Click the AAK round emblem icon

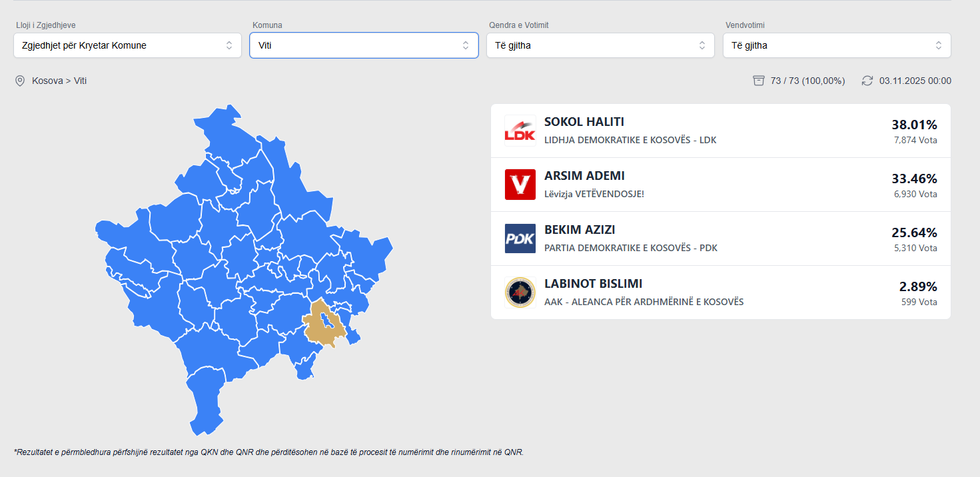click(520, 292)
